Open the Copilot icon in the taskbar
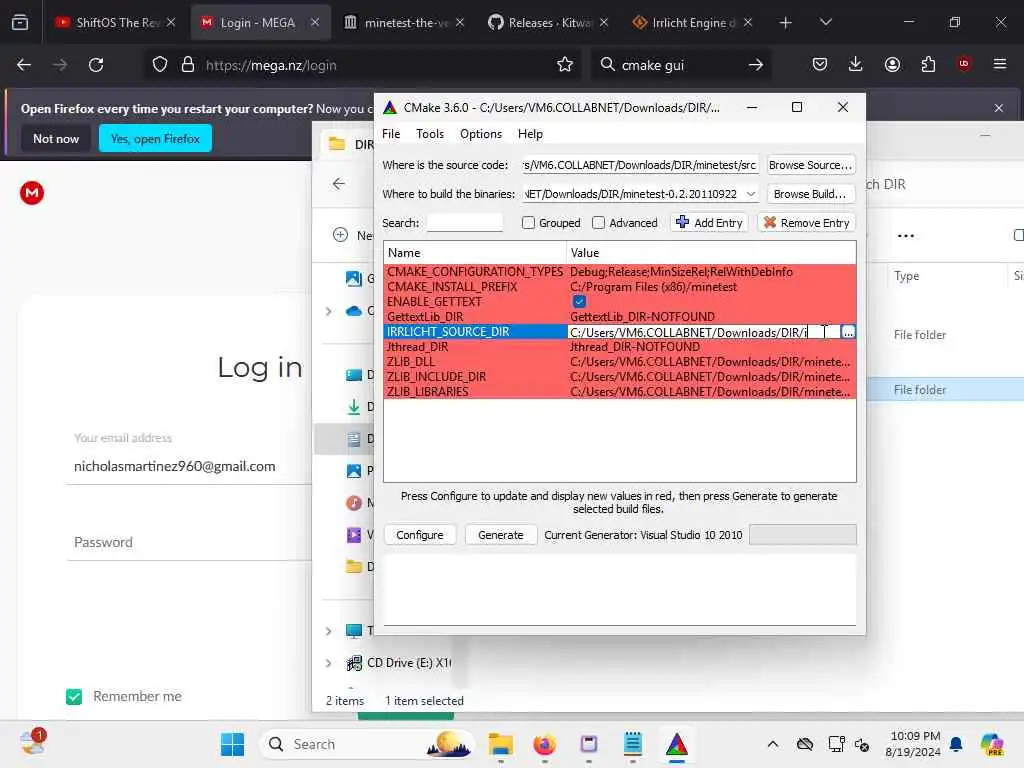1024x768 pixels. point(992,744)
